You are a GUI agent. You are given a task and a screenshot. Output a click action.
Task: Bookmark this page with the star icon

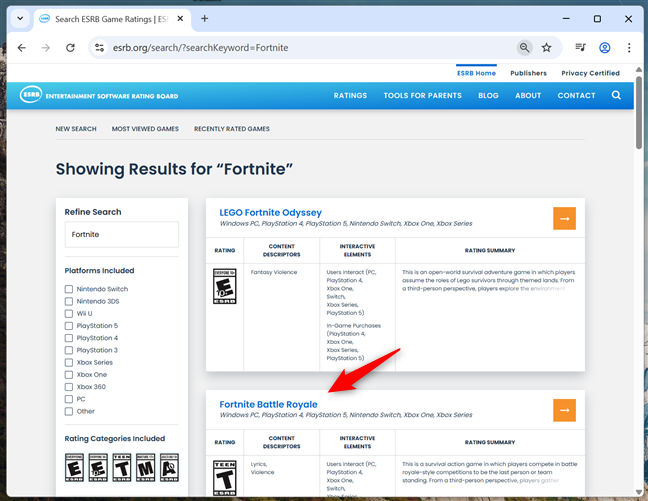546,48
